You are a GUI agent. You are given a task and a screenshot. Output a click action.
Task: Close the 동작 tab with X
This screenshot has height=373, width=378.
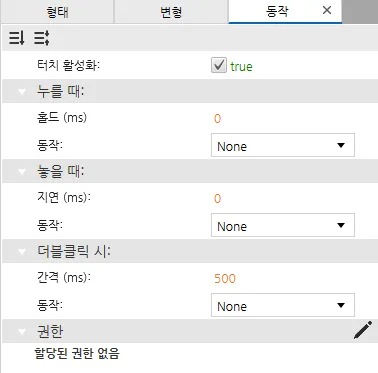coord(327,10)
